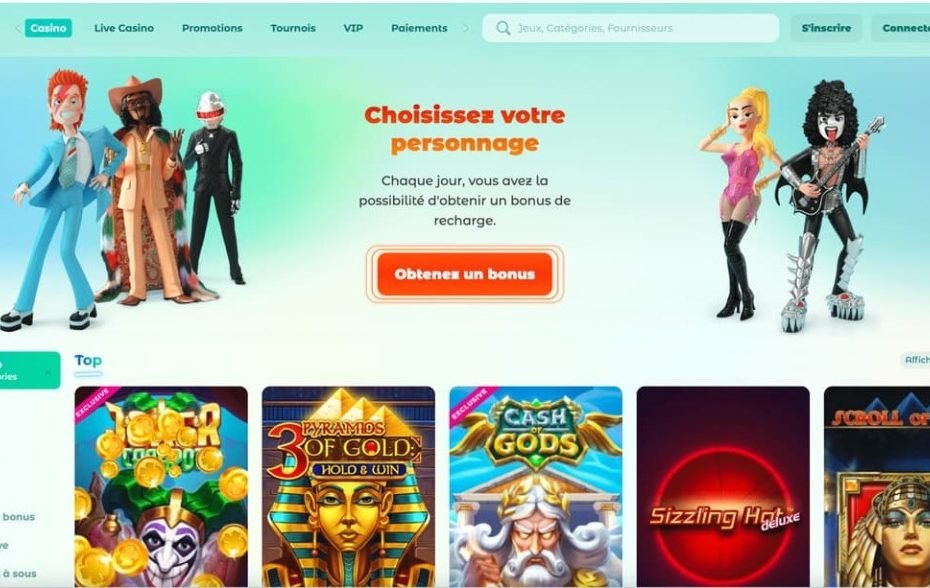Image resolution: width=930 pixels, height=588 pixels.
Task: Go to Live Casino section
Action: click(124, 28)
